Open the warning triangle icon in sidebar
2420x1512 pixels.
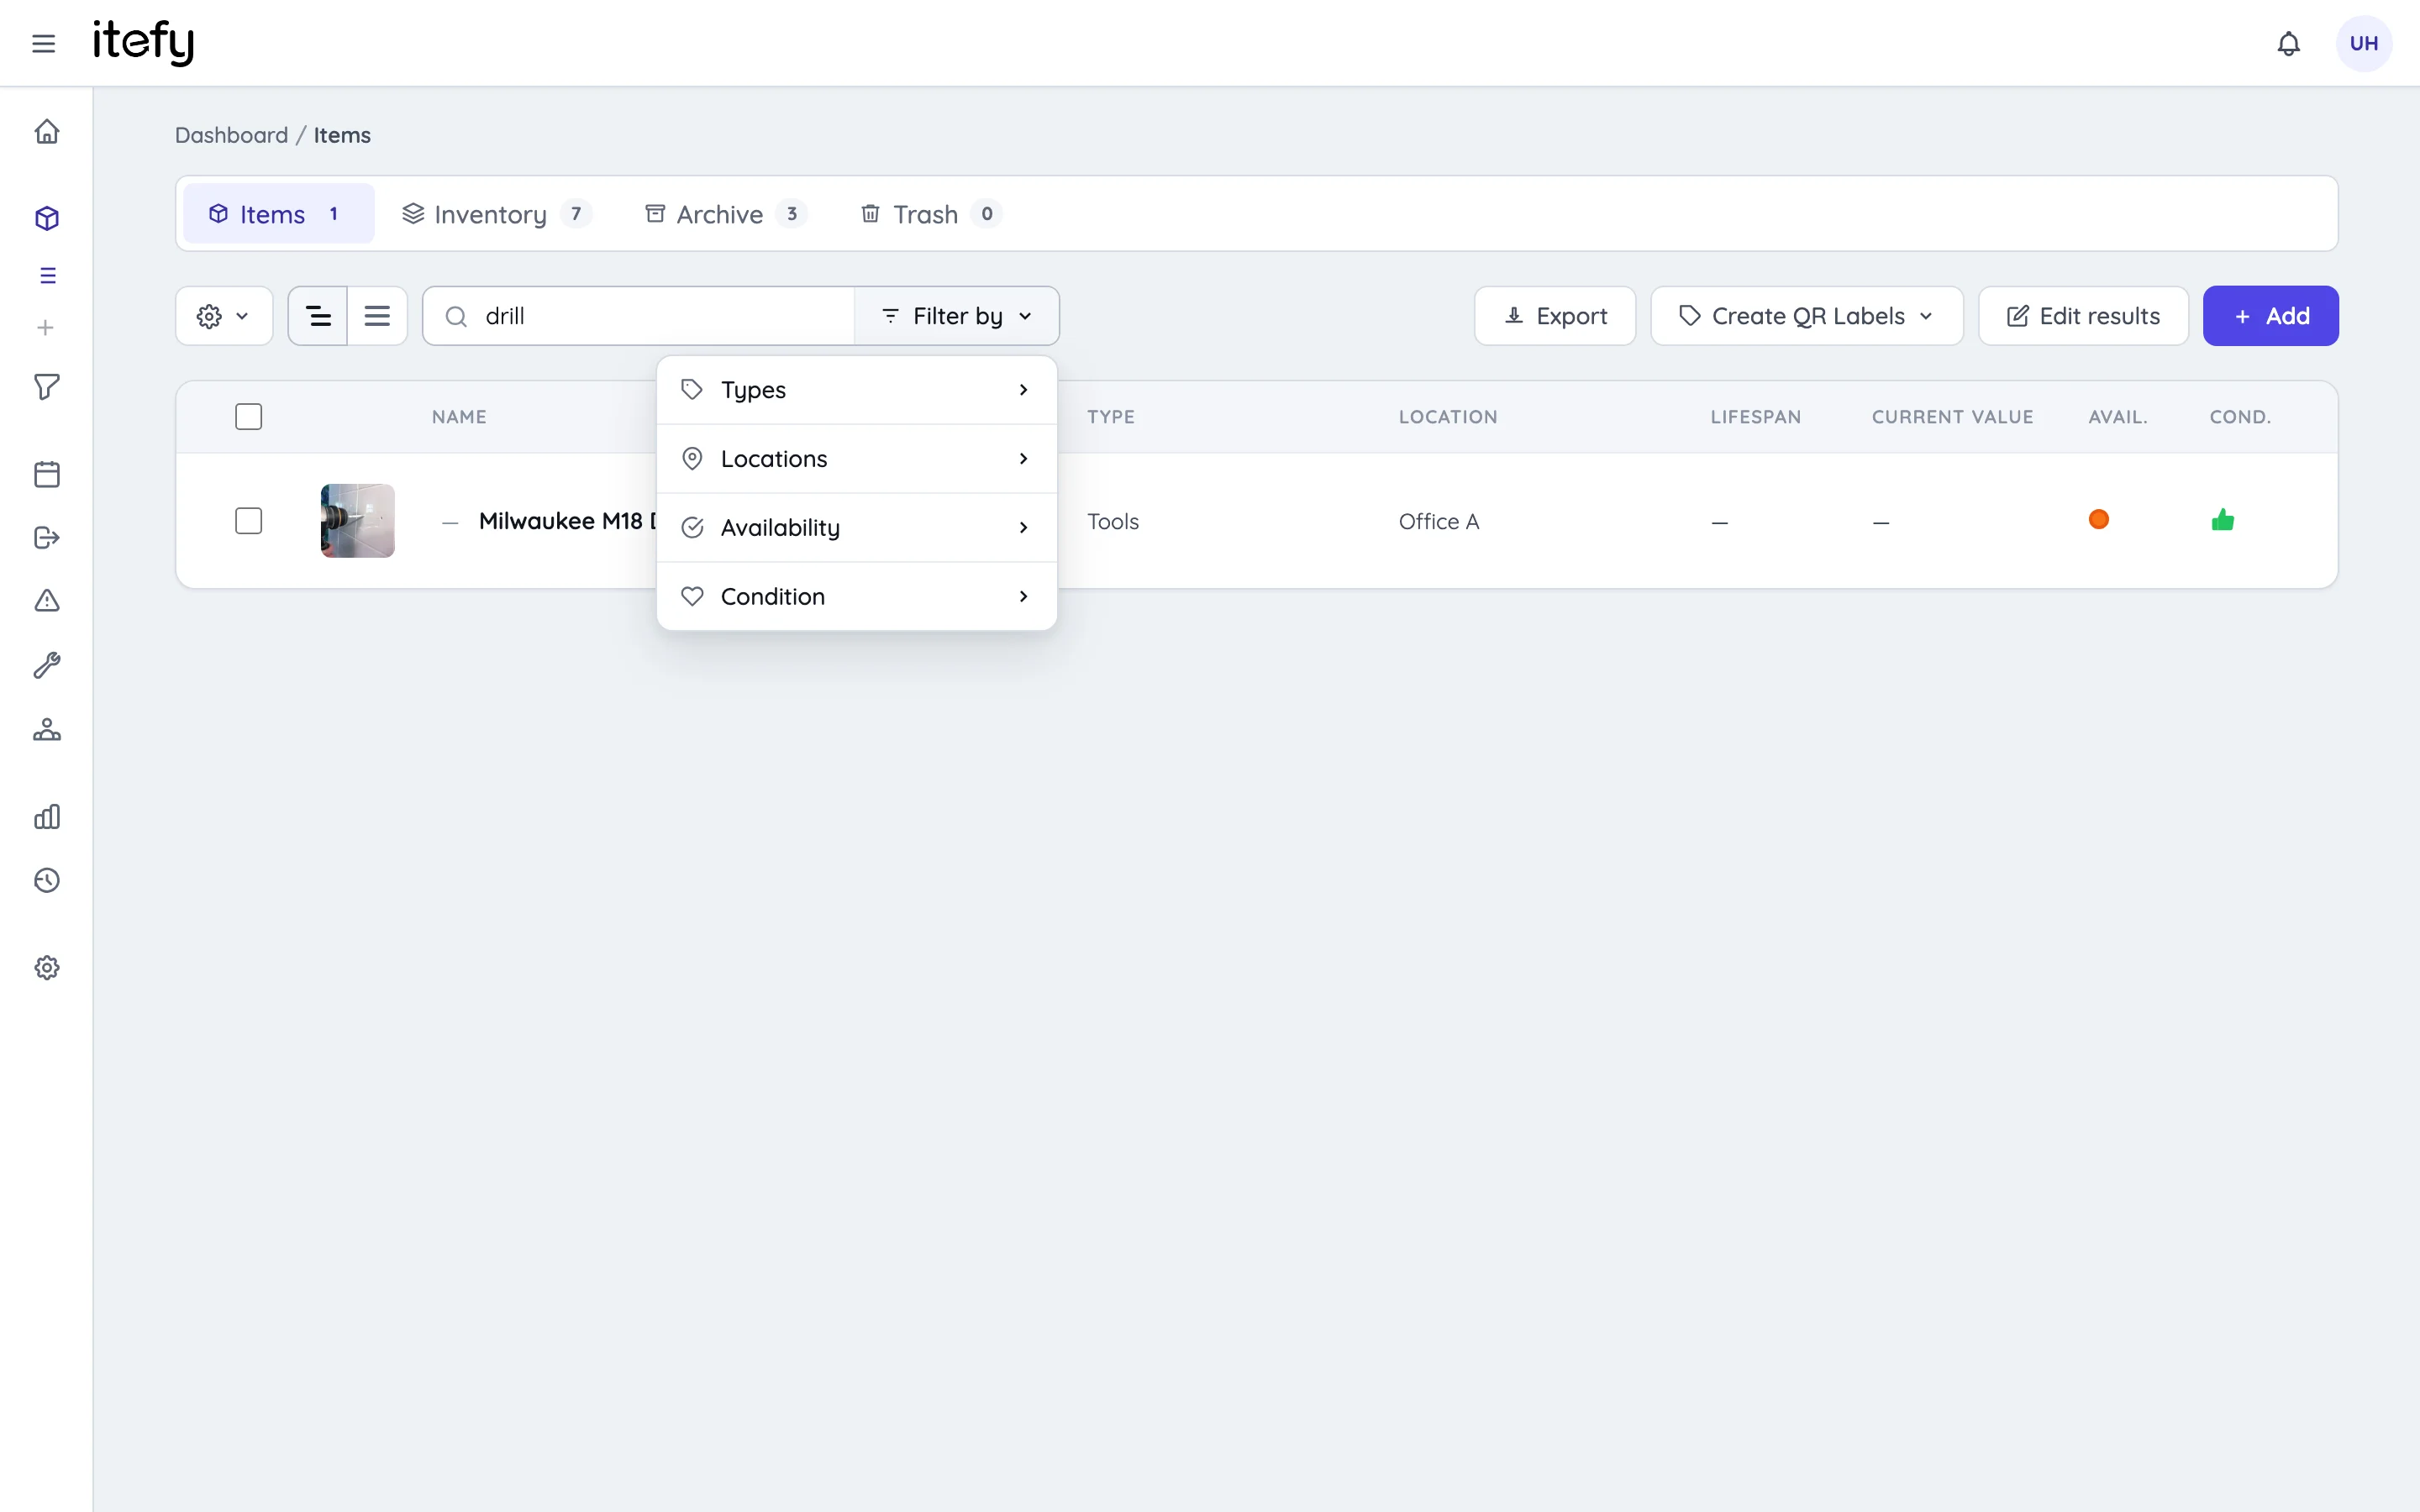coord(47,600)
